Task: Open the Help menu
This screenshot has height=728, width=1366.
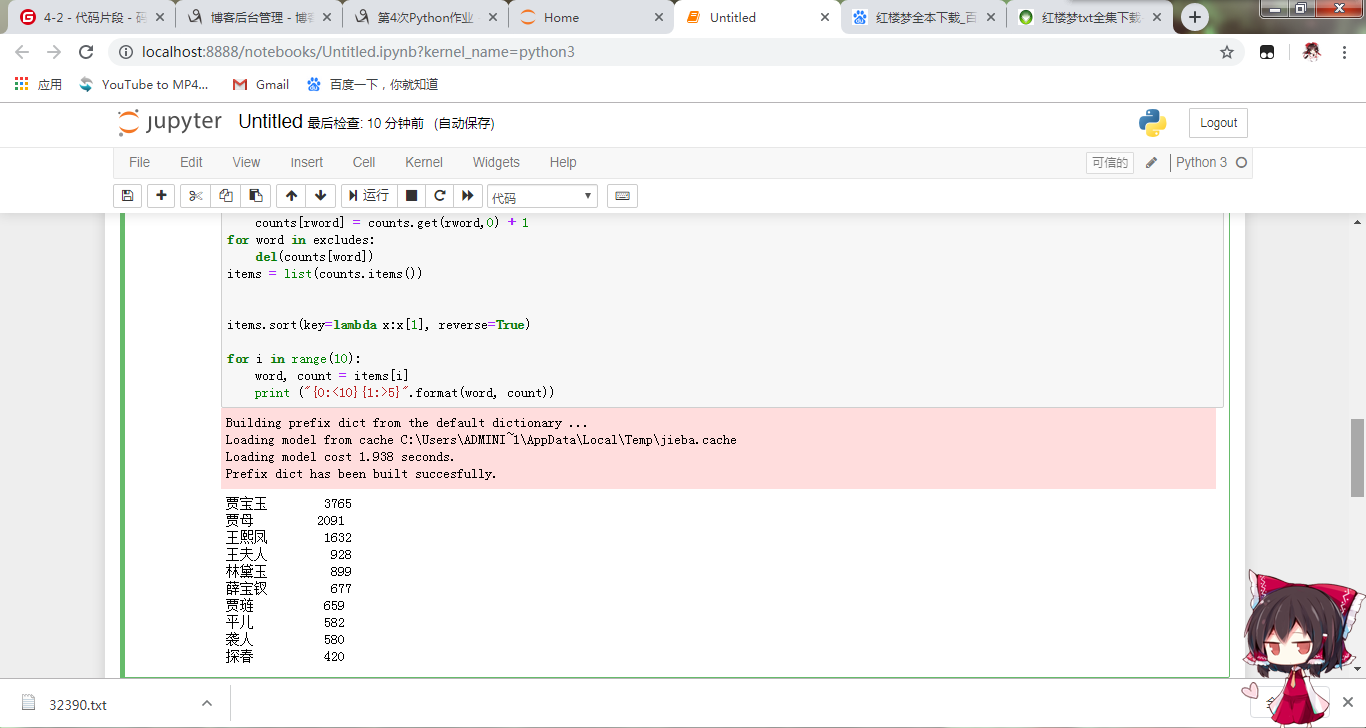Action: coord(563,162)
